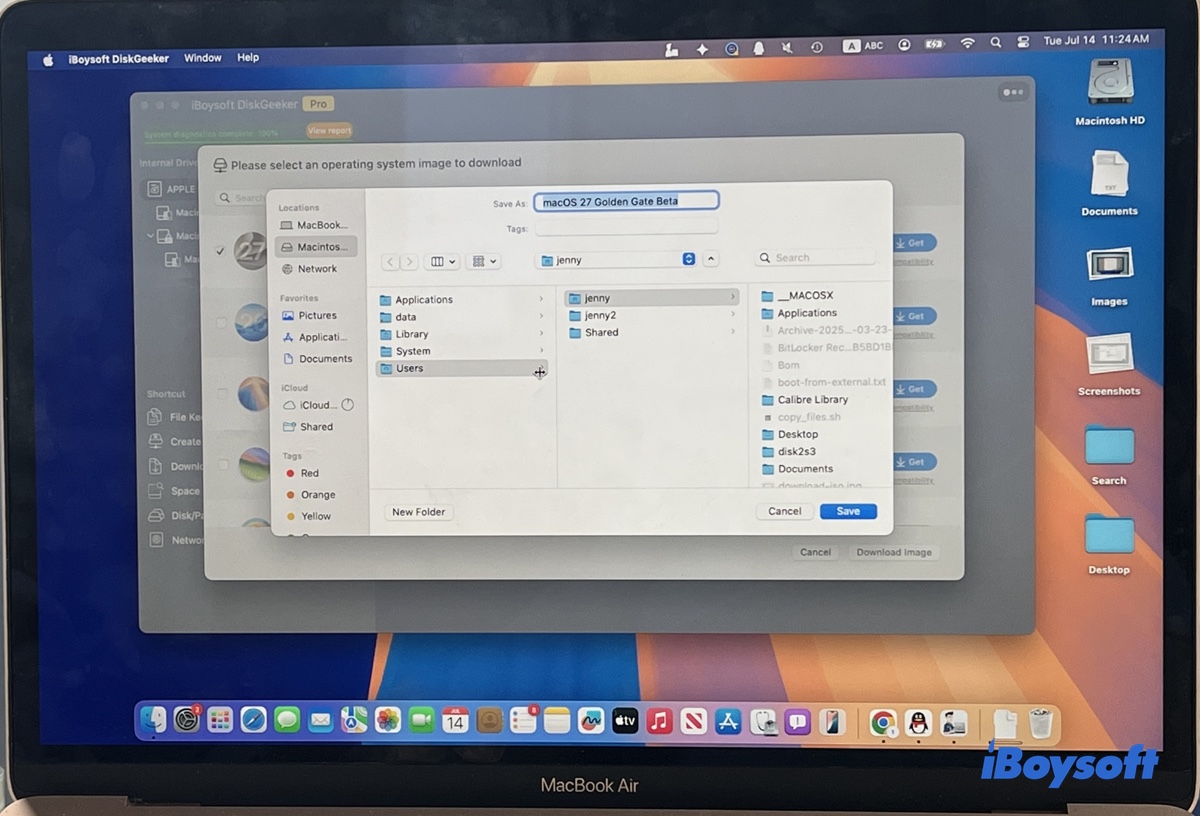Screen dimensions: 1200x816
Task: Click View report button in DiskGeeker window
Action: (x=329, y=130)
